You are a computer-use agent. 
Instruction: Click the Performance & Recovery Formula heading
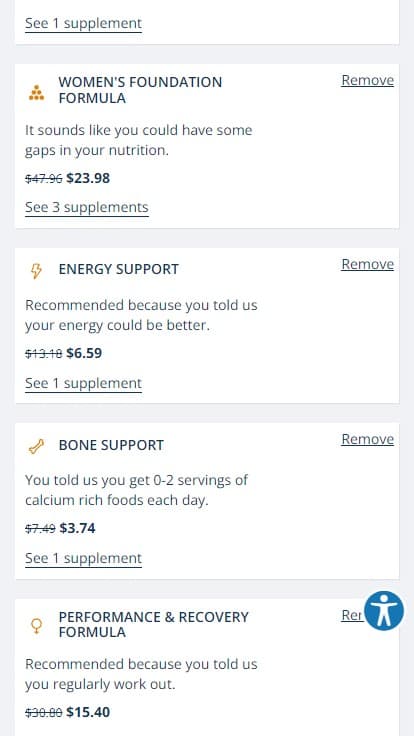153,624
